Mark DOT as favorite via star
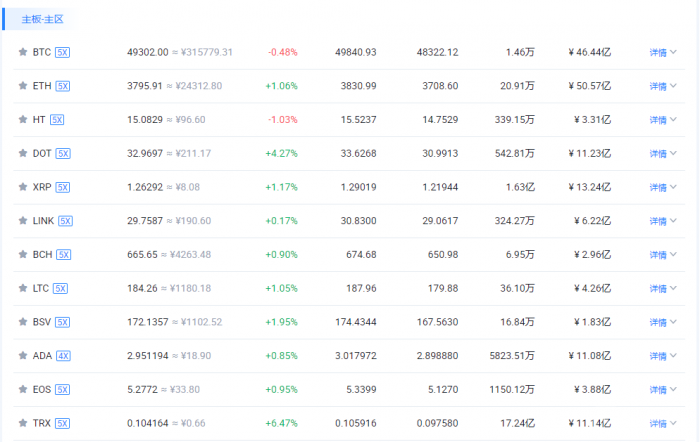Image resolution: width=700 pixels, height=442 pixels. 23,153
